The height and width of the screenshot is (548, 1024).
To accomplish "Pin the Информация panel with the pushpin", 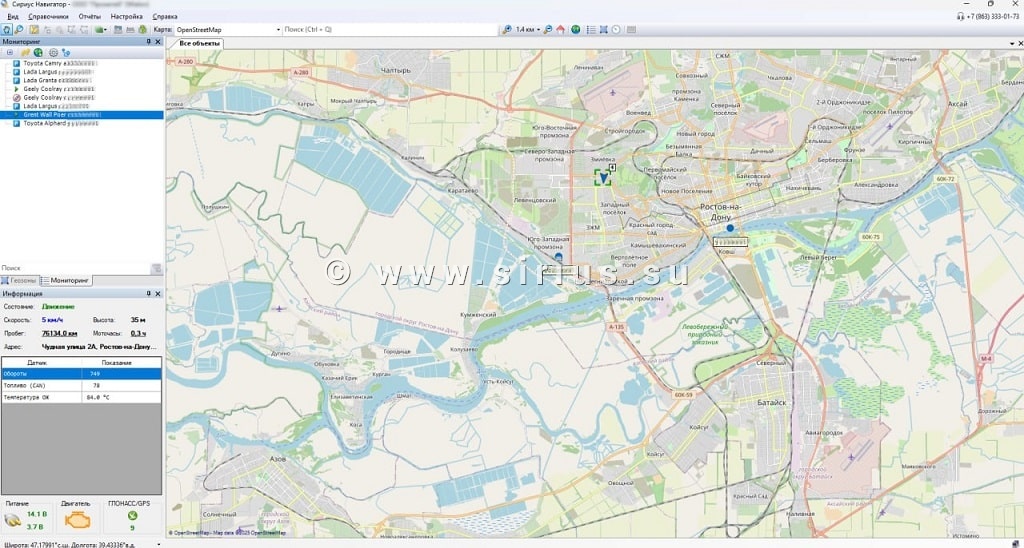I will click(148, 294).
